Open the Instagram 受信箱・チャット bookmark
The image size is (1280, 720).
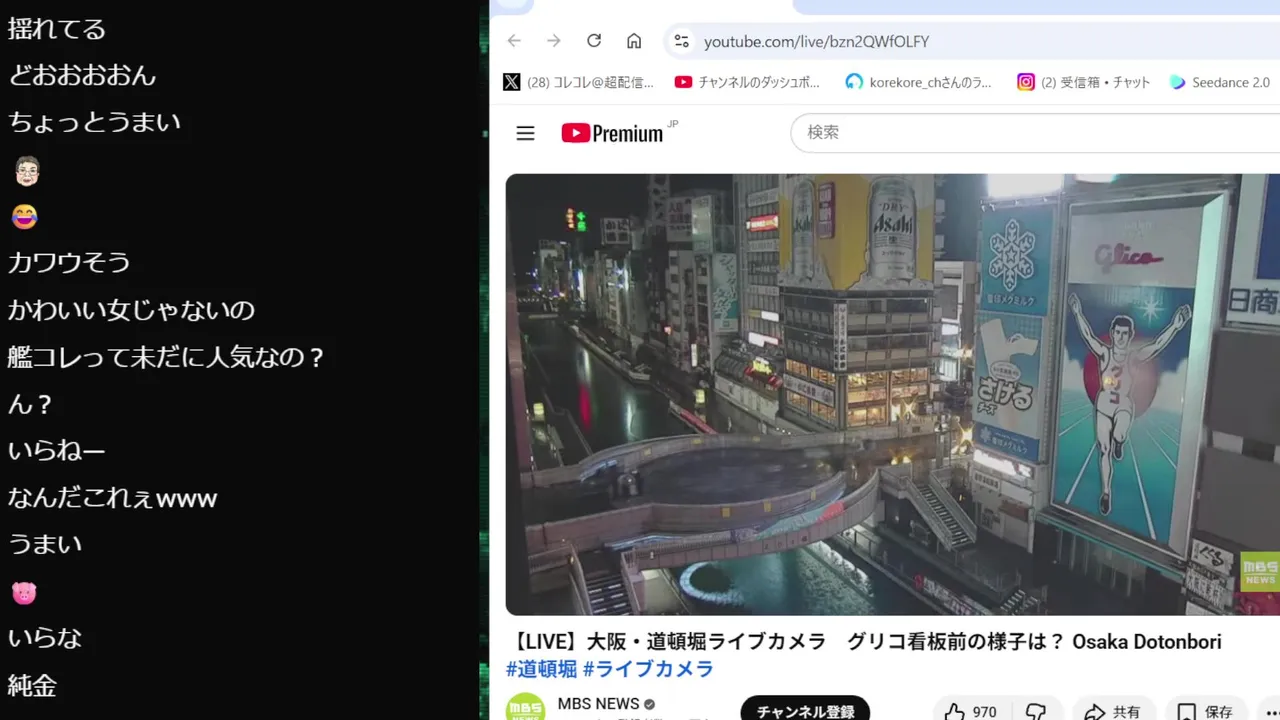1084,82
